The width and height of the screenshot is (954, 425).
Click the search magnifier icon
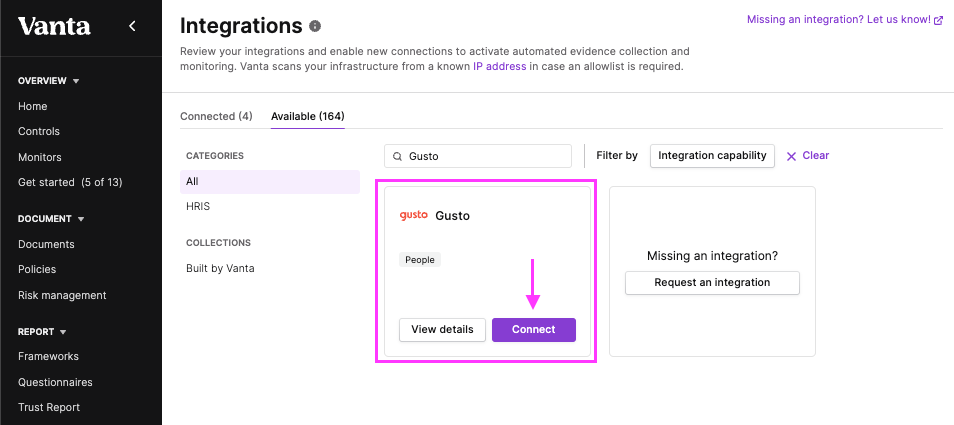(397, 156)
